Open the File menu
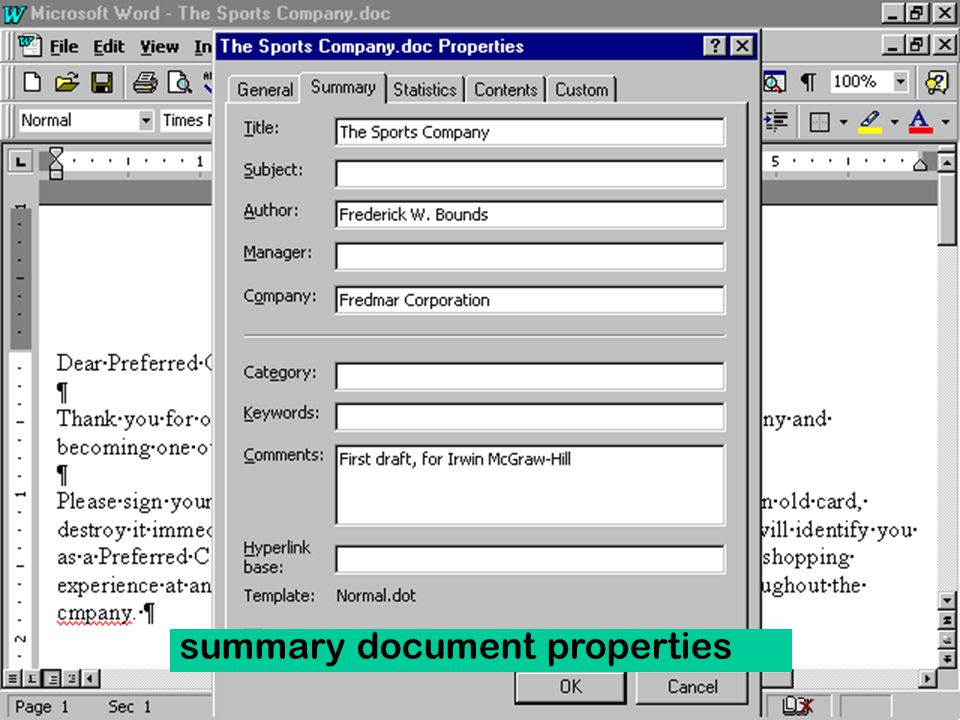The height and width of the screenshot is (720, 960). point(64,47)
